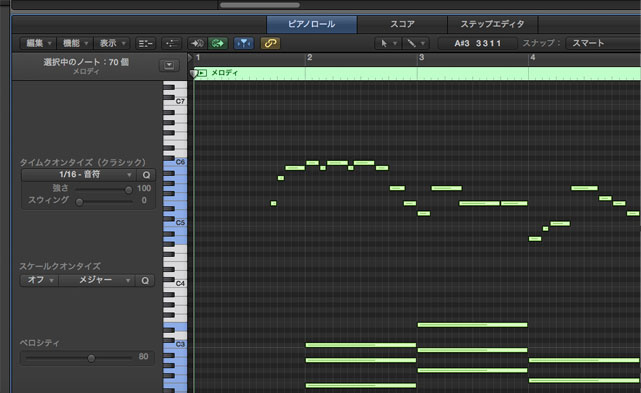Open the 1/16 - 音符 quantize dropdown
This screenshot has width=641, height=393.
[x=78, y=175]
